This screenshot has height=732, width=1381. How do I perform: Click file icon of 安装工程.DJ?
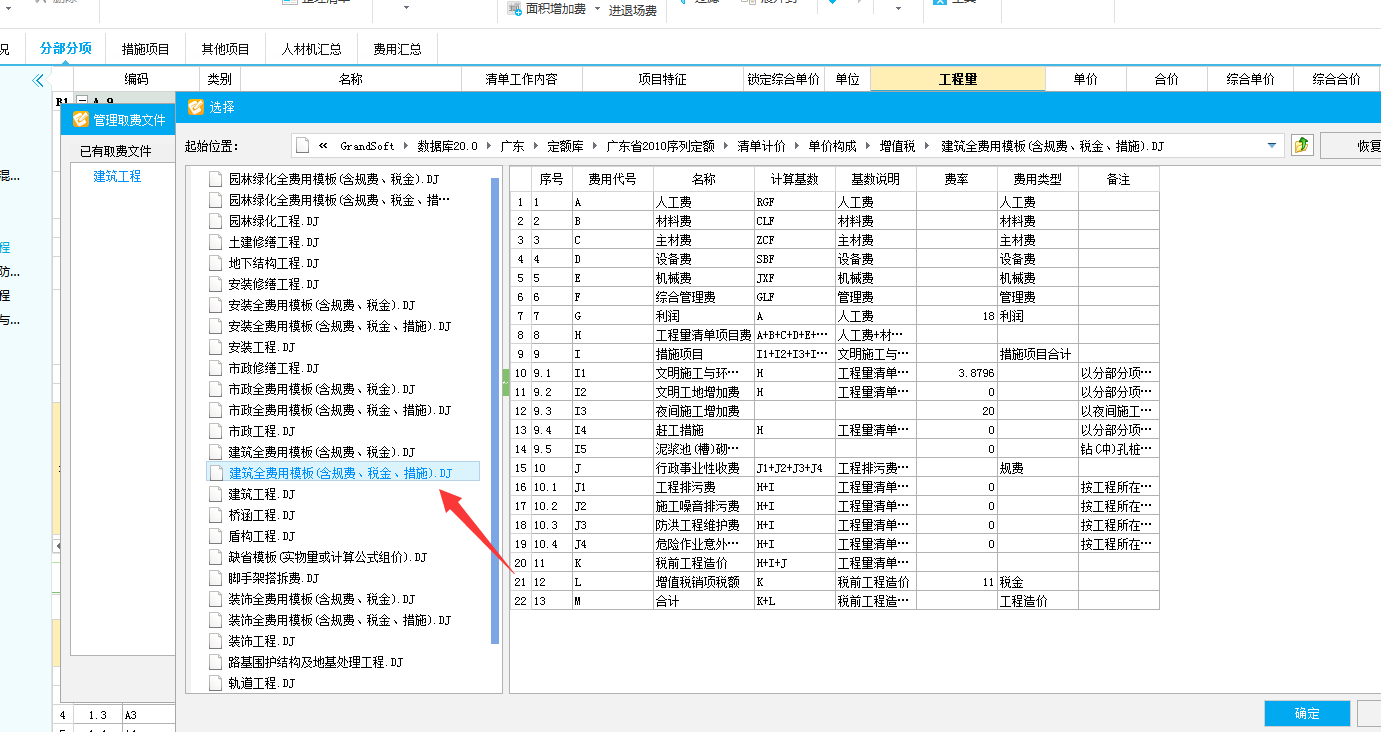click(x=215, y=347)
